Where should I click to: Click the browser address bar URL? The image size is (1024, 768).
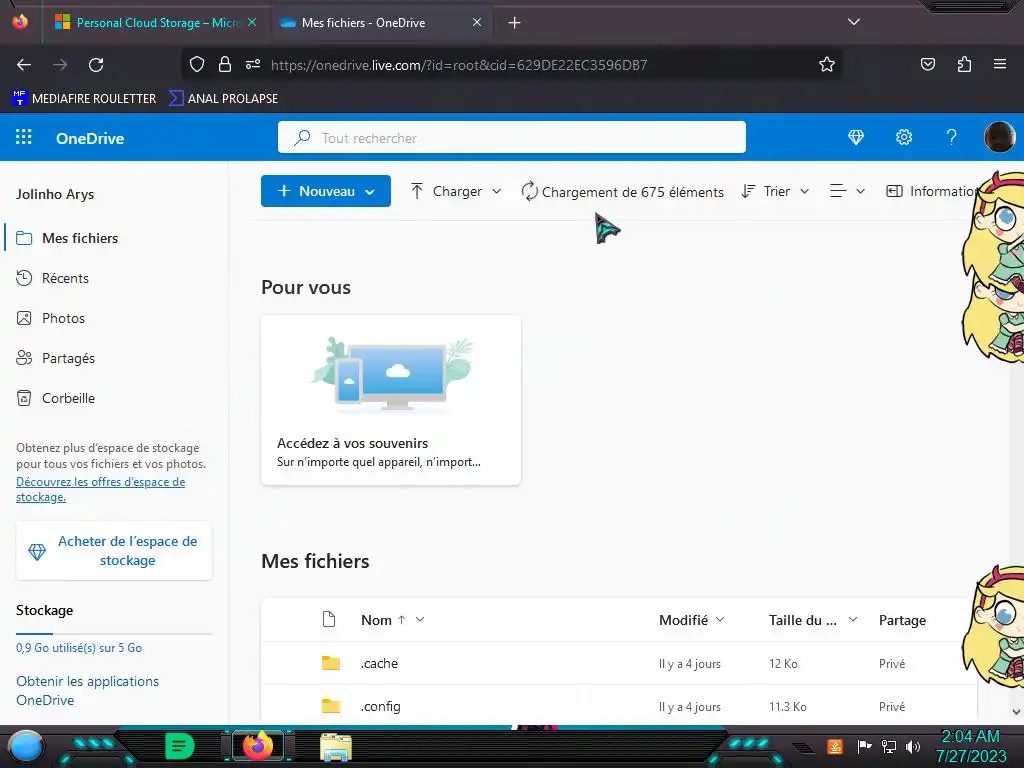pyautogui.click(x=458, y=65)
